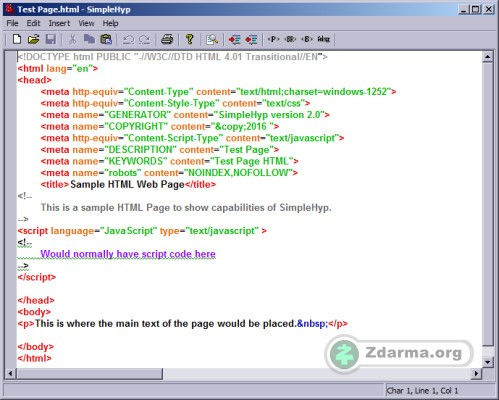499x400 pixels.
Task: Redo the last undone edit
Action: pyautogui.click(x=144, y=40)
